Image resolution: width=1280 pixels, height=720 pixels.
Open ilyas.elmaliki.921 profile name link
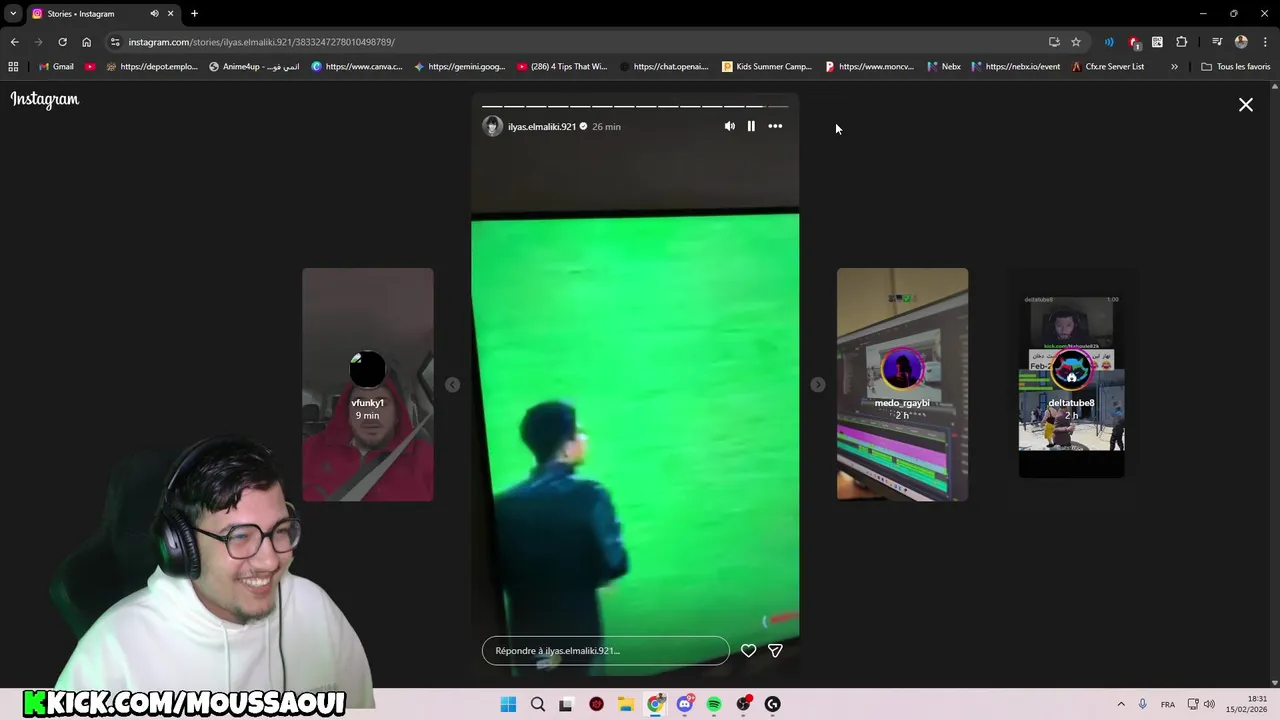click(542, 127)
